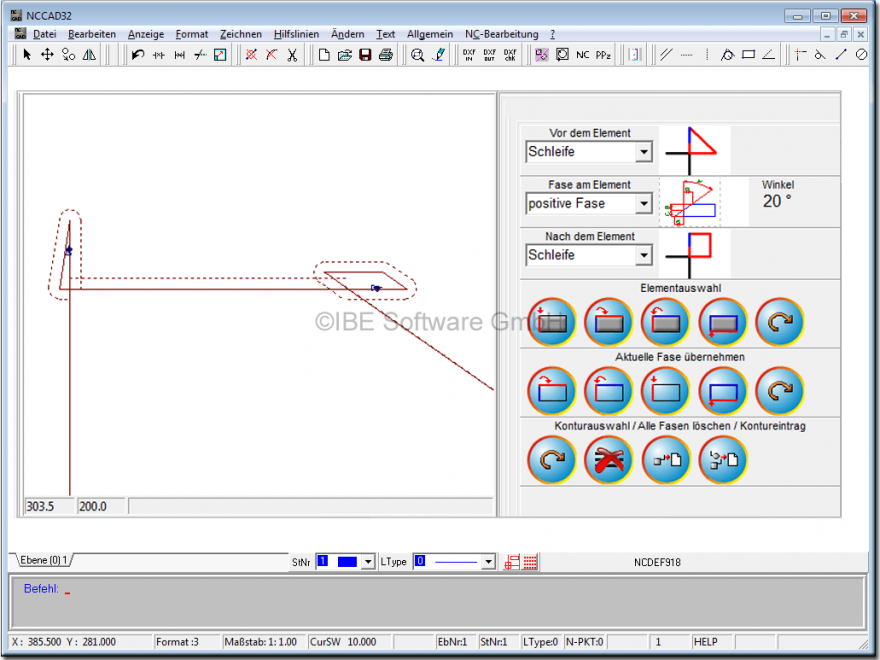Open the Bearbeiten menu
This screenshot has height=660, width=880.
pyautogui.click(x=92, y=34)
